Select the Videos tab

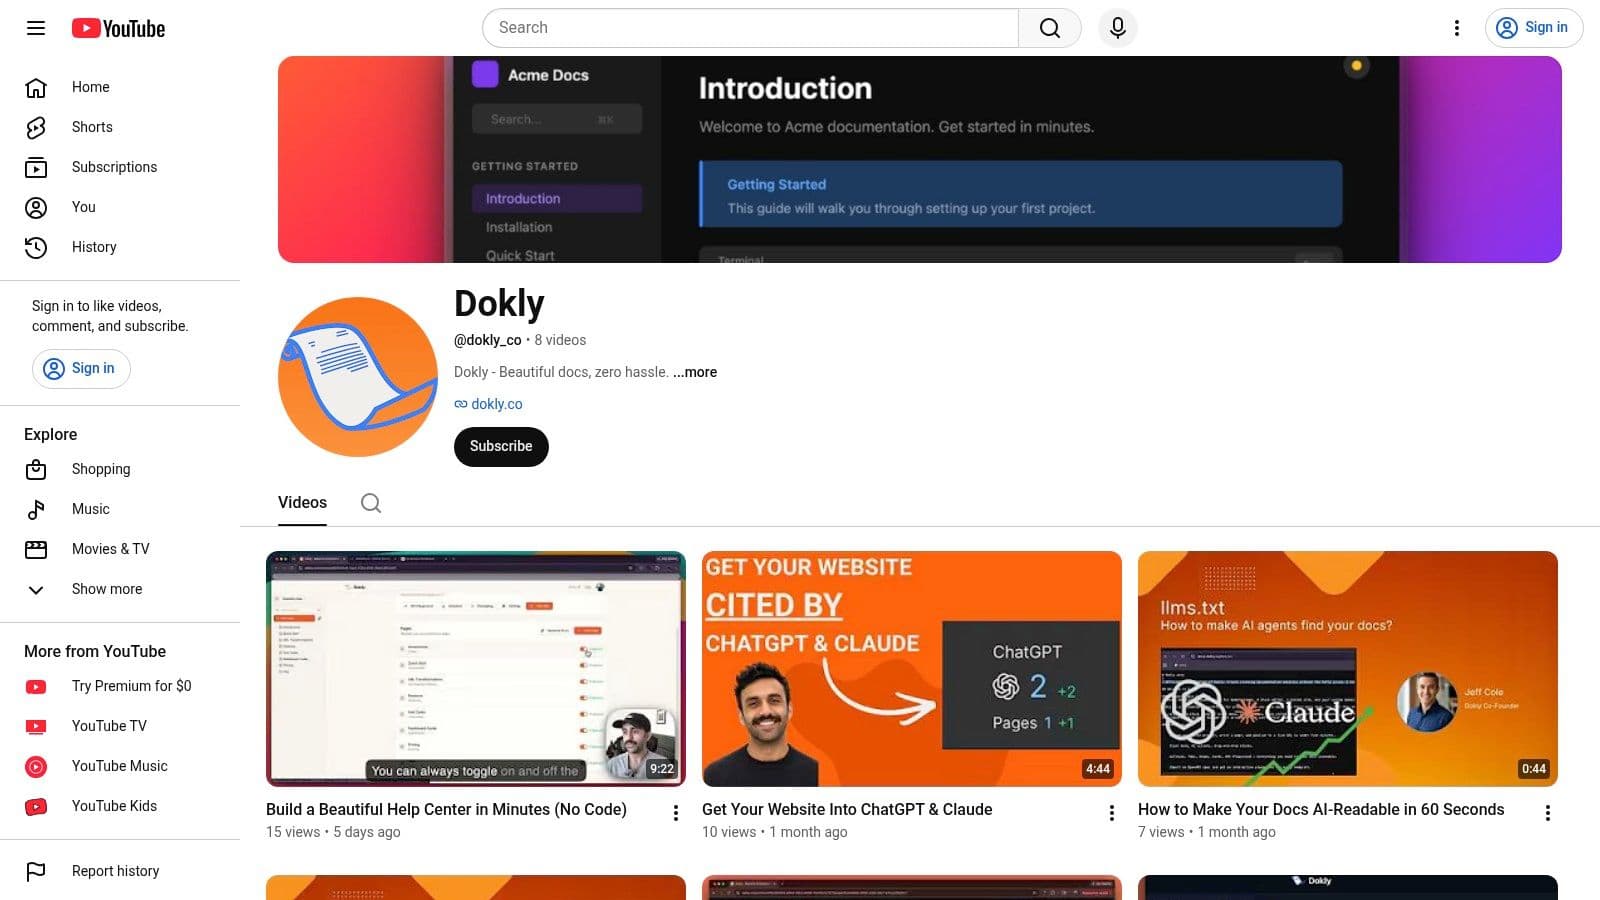[x=302, y=503]
